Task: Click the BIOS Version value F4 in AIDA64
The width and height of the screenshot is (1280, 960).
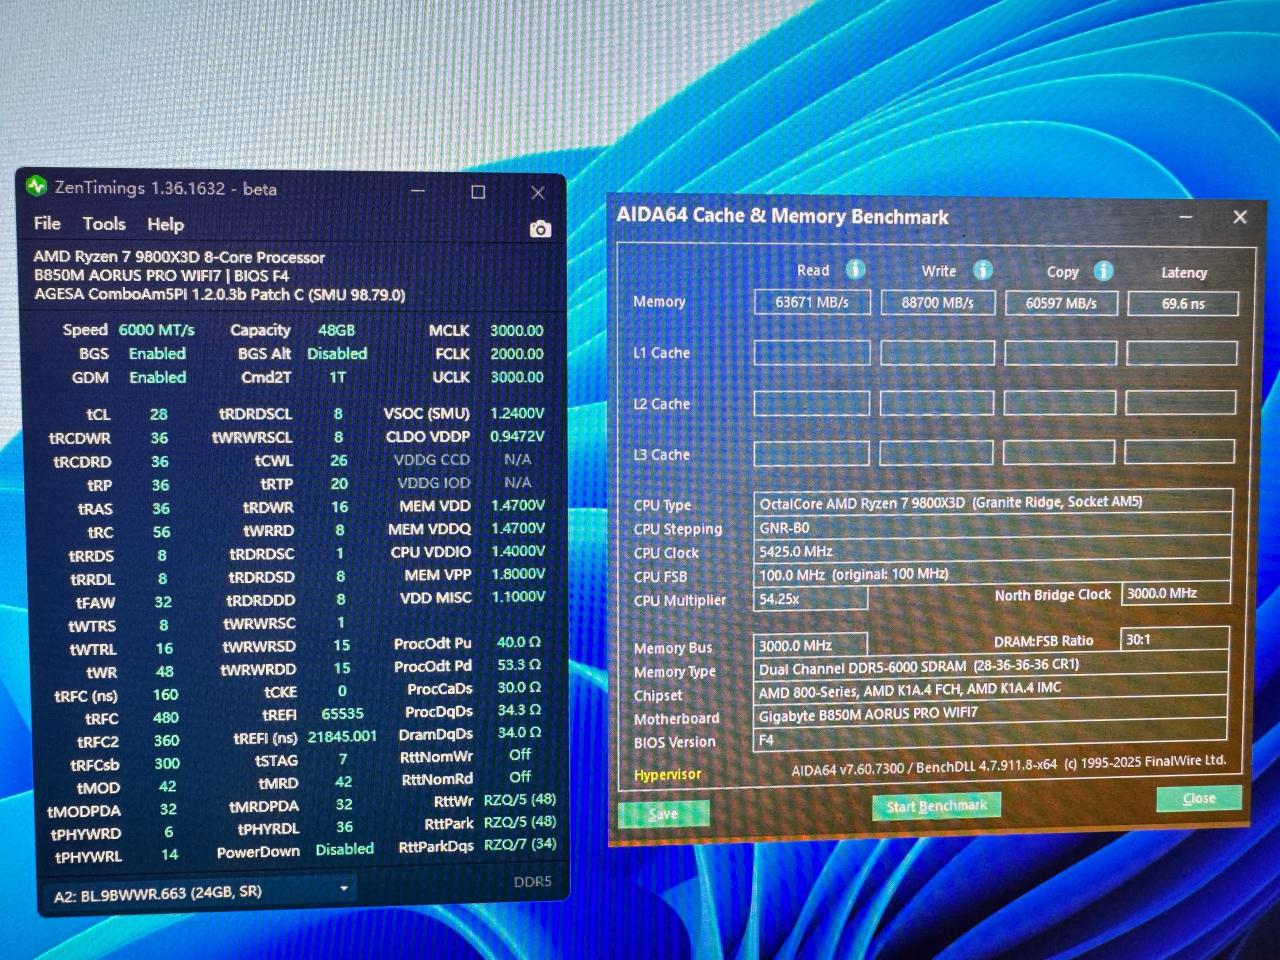Action: coord(766,740)
